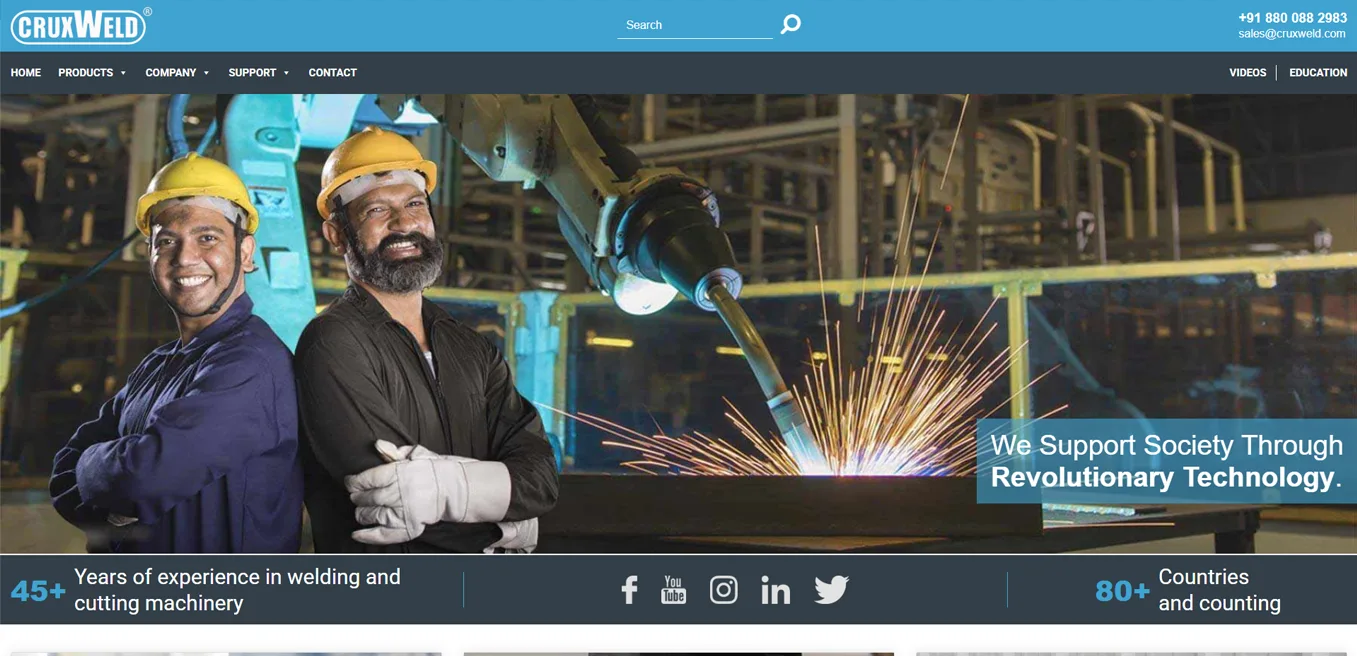
Task: Click the 80+ Countries and counting text
Action: click(x=1188, y=590)
